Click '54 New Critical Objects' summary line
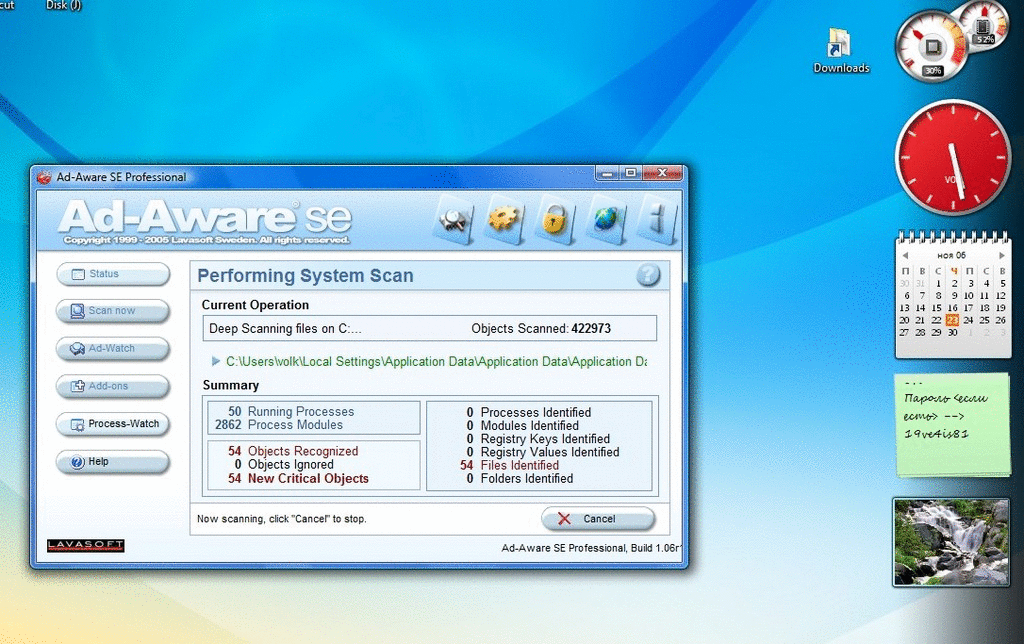Screen dimensions: 1024x644 click(298, 479)
